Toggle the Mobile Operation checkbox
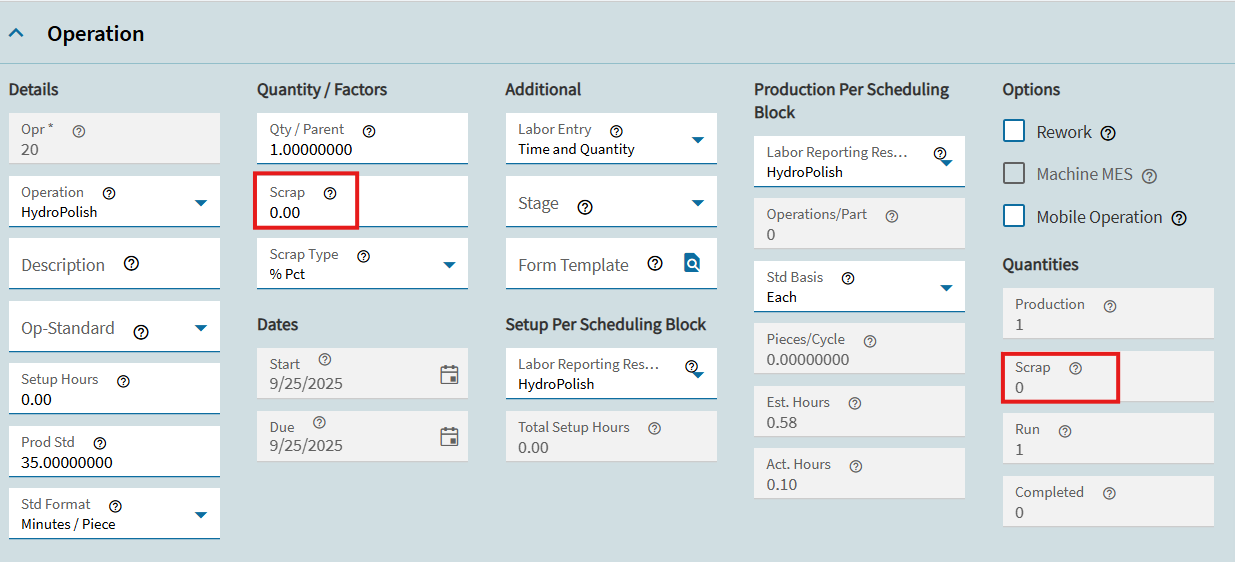The width and height of the screenshot is (1235, 562). tap(1014, 216)
